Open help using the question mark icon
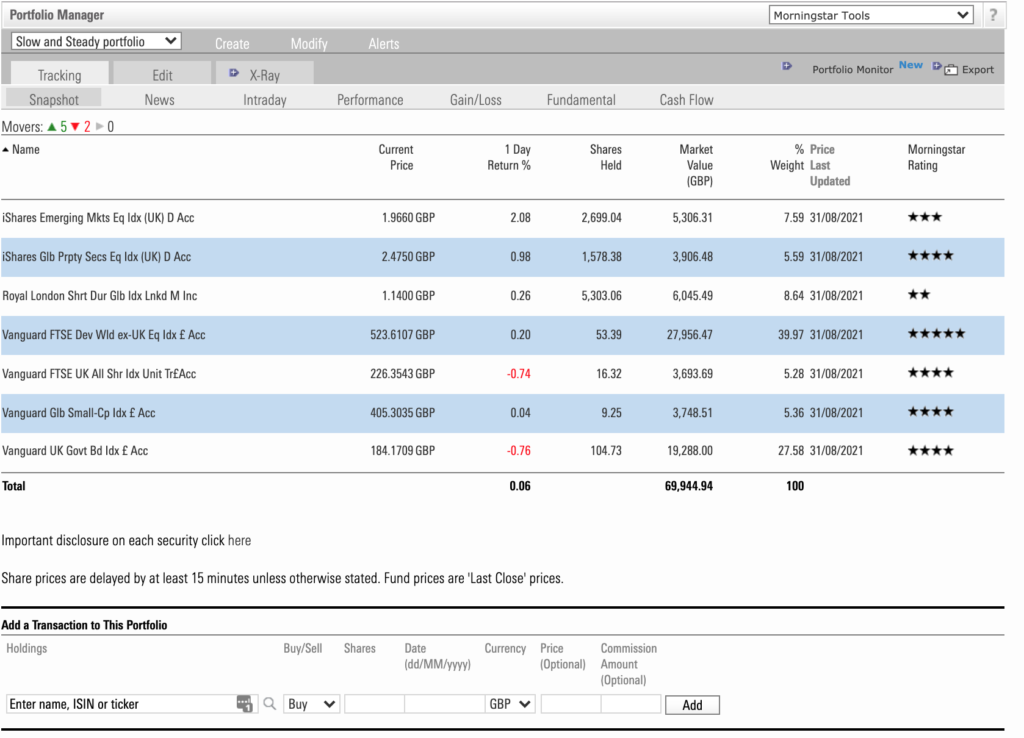This screenshot has width=1024, height=738. coord(992,14)
